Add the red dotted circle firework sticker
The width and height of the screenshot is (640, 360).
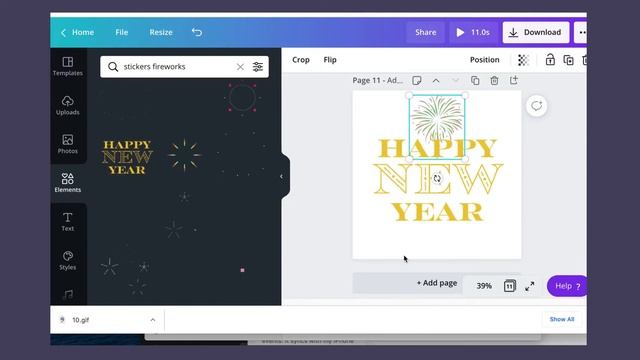coord(242,98)
